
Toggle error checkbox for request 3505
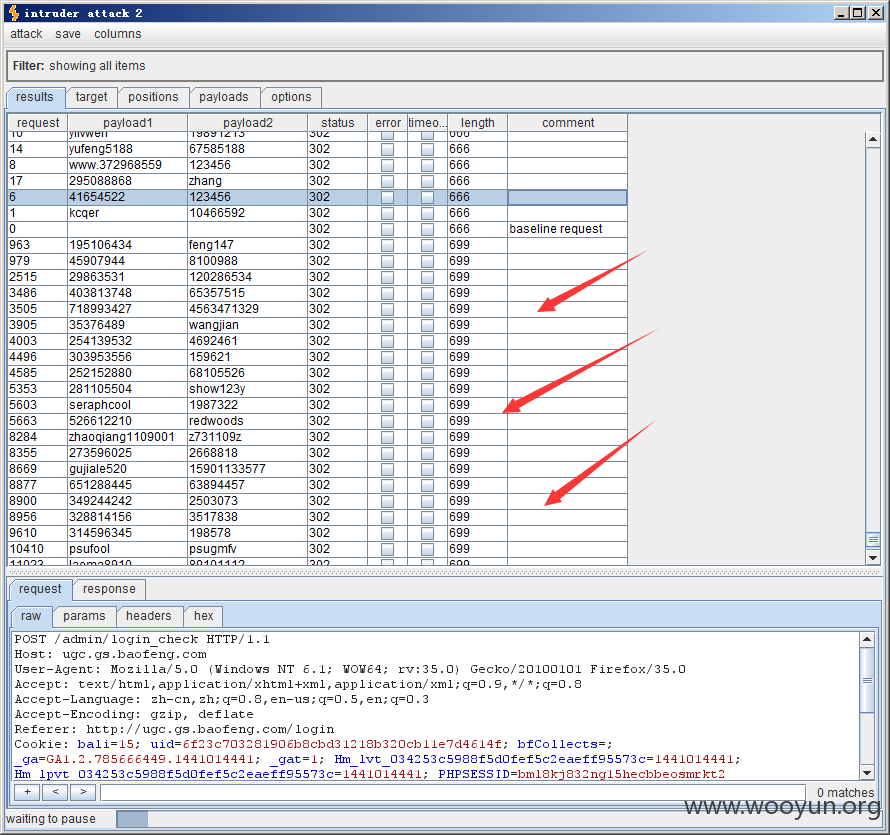point(388,309)
